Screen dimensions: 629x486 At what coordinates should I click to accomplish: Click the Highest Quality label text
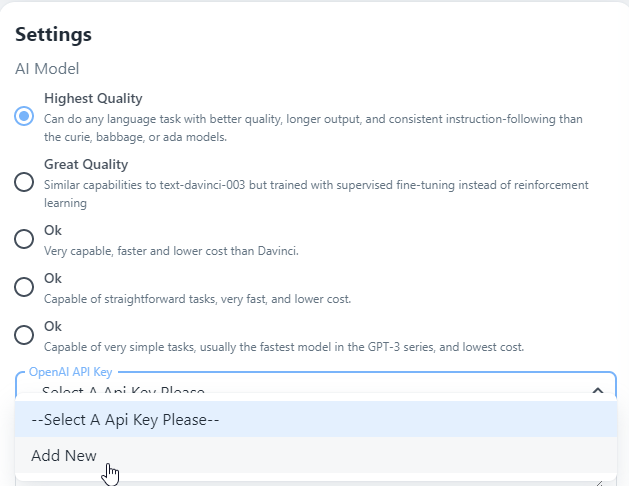[x=93, y=98]
